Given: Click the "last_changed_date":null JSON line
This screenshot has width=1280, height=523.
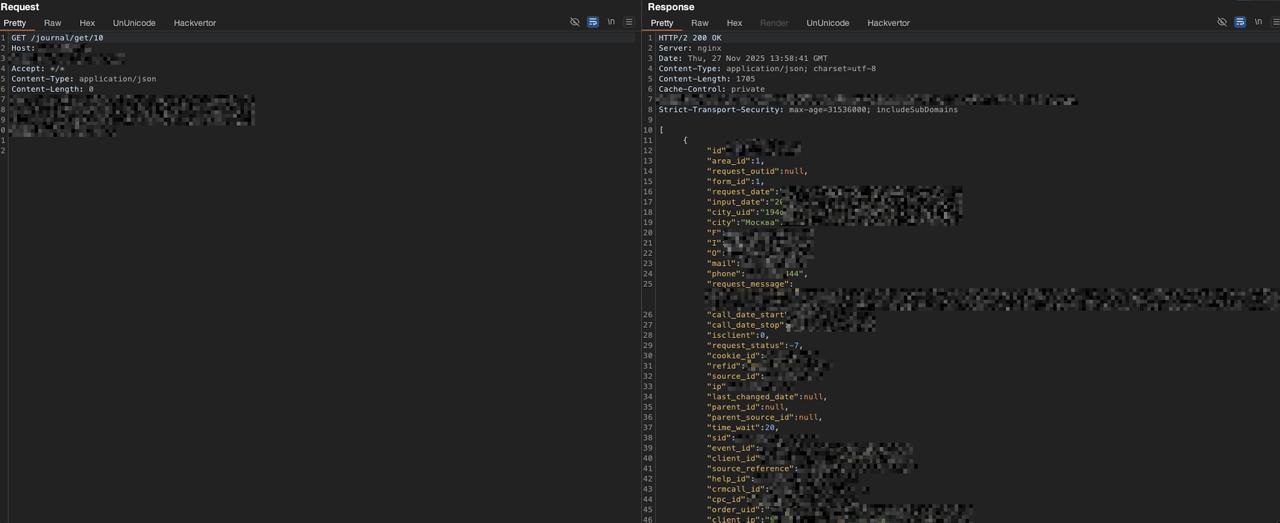Looking at the screenshot, I should 767,397.
